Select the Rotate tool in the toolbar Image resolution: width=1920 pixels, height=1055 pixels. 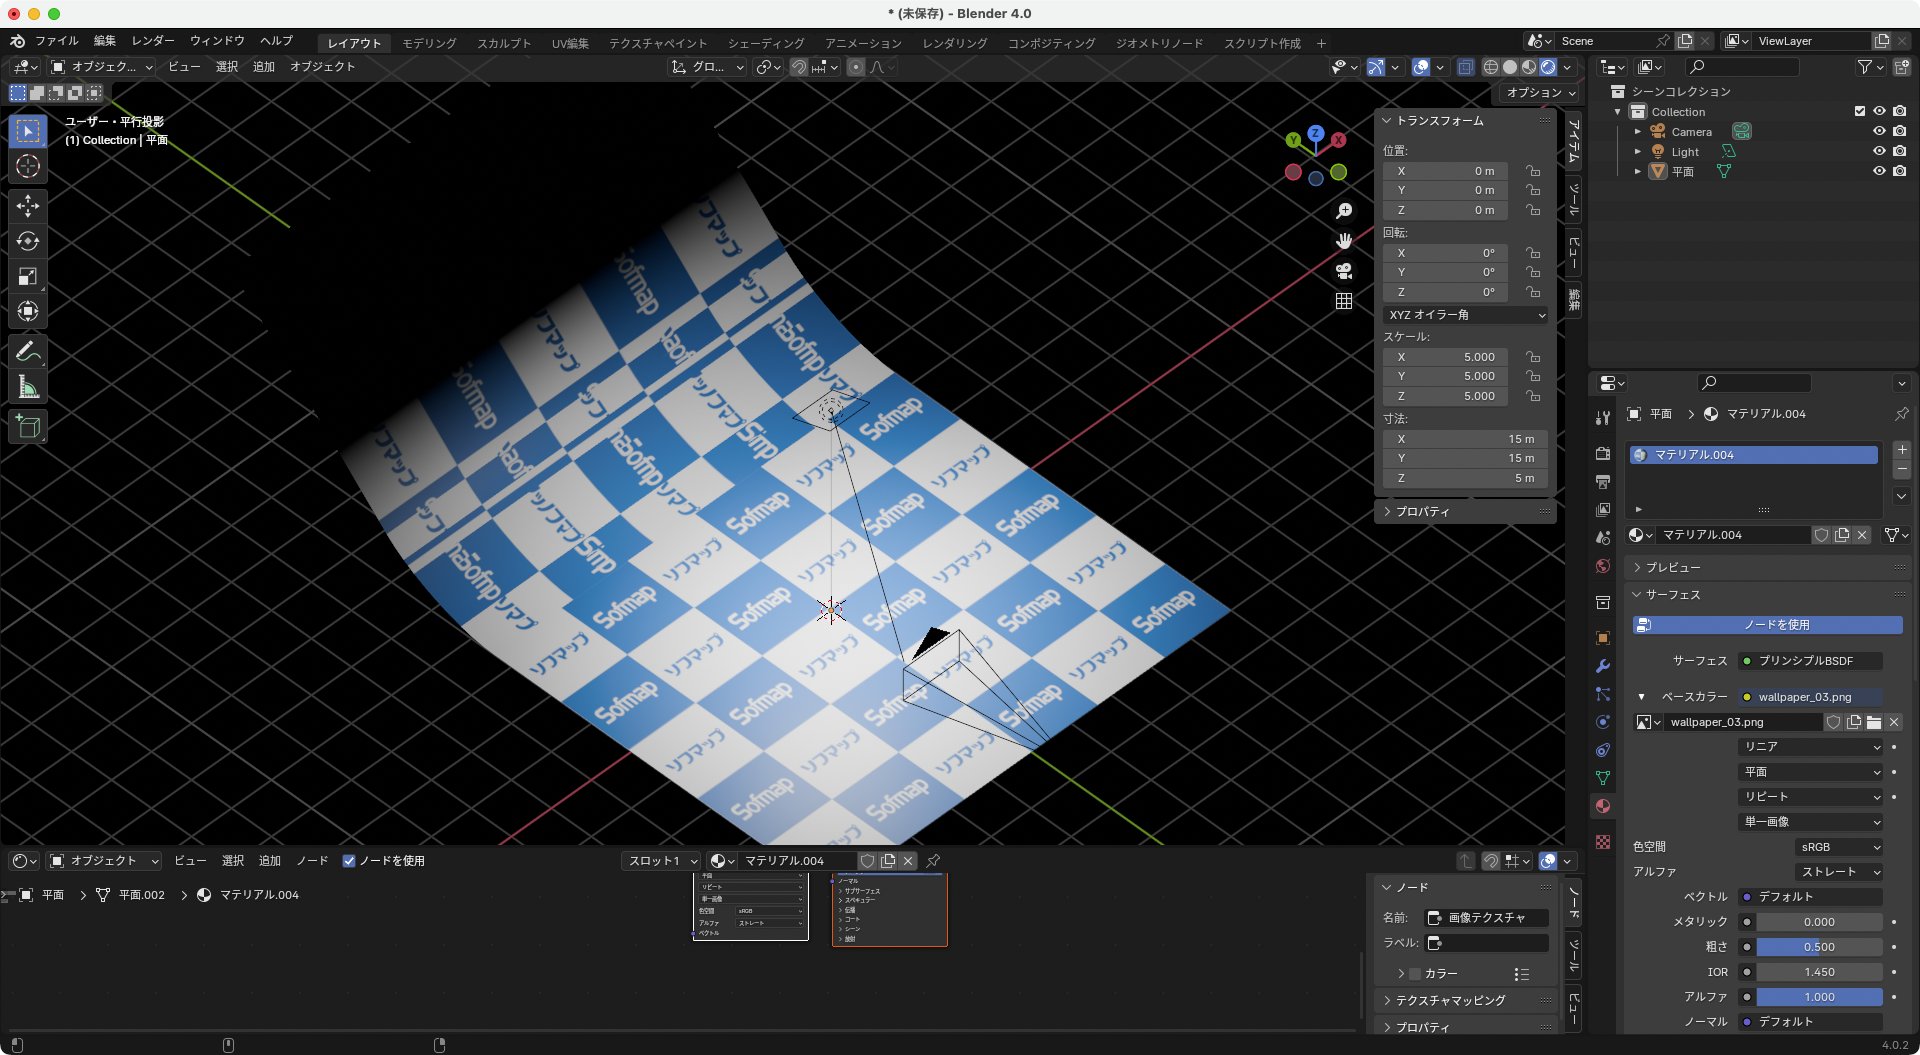point(28,241)
